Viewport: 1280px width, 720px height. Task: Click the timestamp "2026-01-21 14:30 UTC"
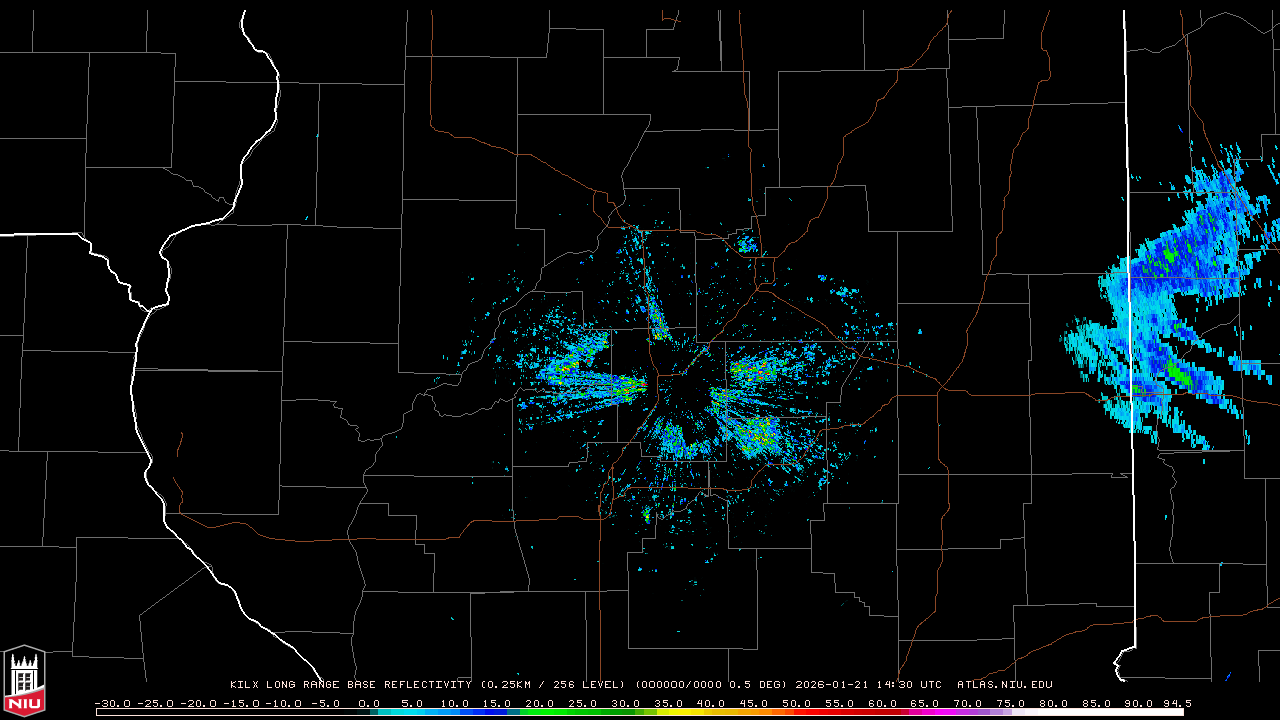pos(868,685)
